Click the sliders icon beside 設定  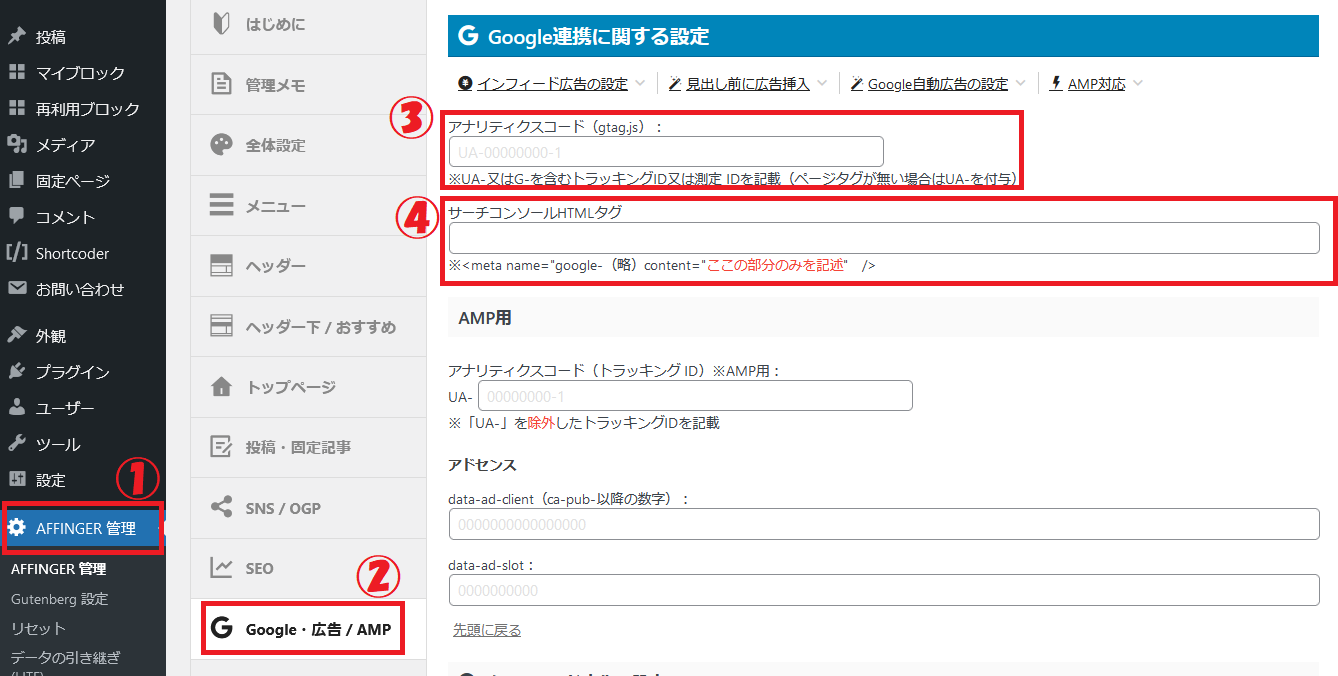(x=16, y=480)
